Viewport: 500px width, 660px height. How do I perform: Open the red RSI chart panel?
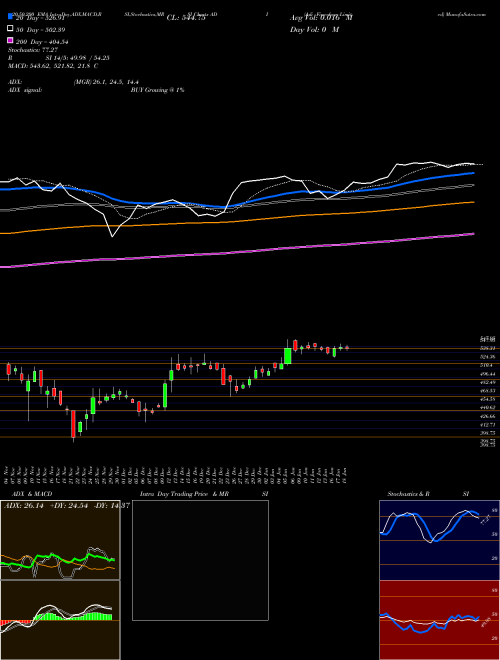pyautogui.click(x=439, y=620)
